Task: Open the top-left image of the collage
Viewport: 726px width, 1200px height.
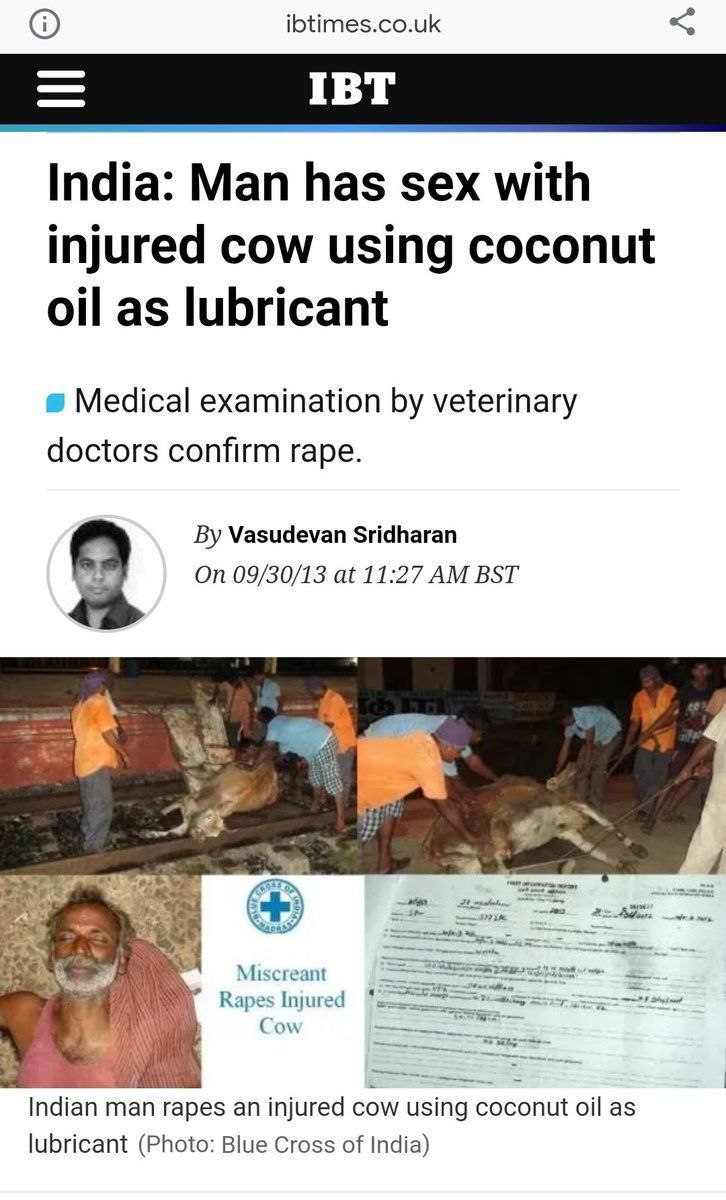Action: (178, 765)
